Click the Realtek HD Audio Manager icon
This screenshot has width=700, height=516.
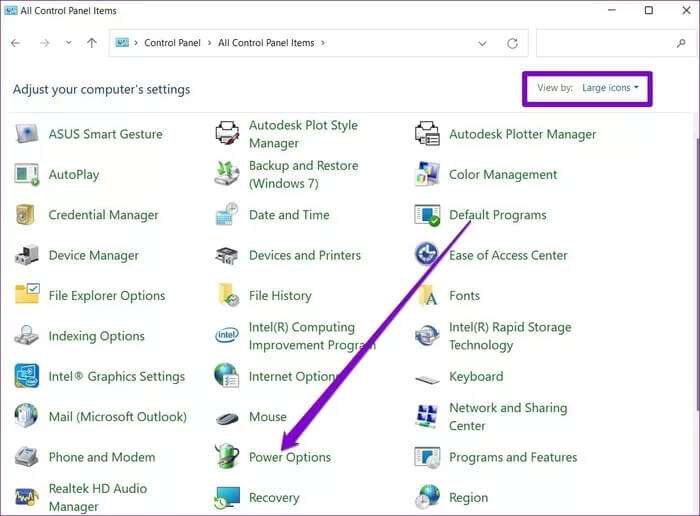pyautogui.click(x=26, y=497)
